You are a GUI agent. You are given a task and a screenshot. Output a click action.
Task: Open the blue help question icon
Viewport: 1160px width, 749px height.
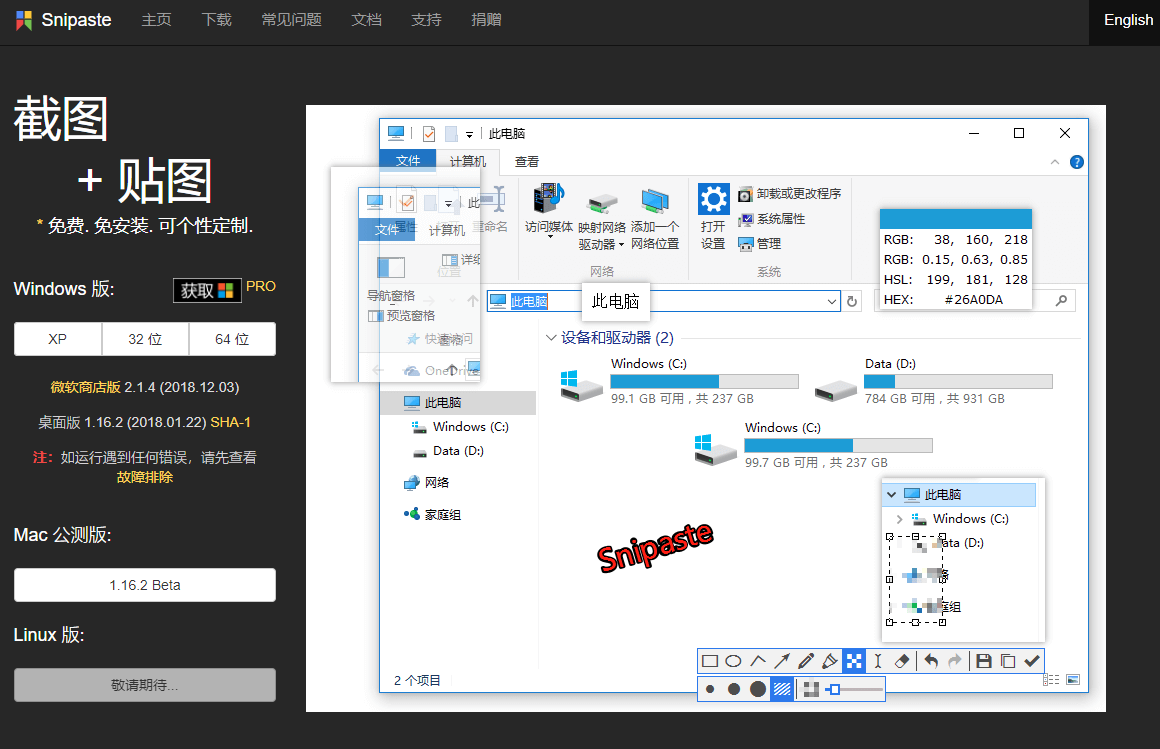tap(1077, 162)
